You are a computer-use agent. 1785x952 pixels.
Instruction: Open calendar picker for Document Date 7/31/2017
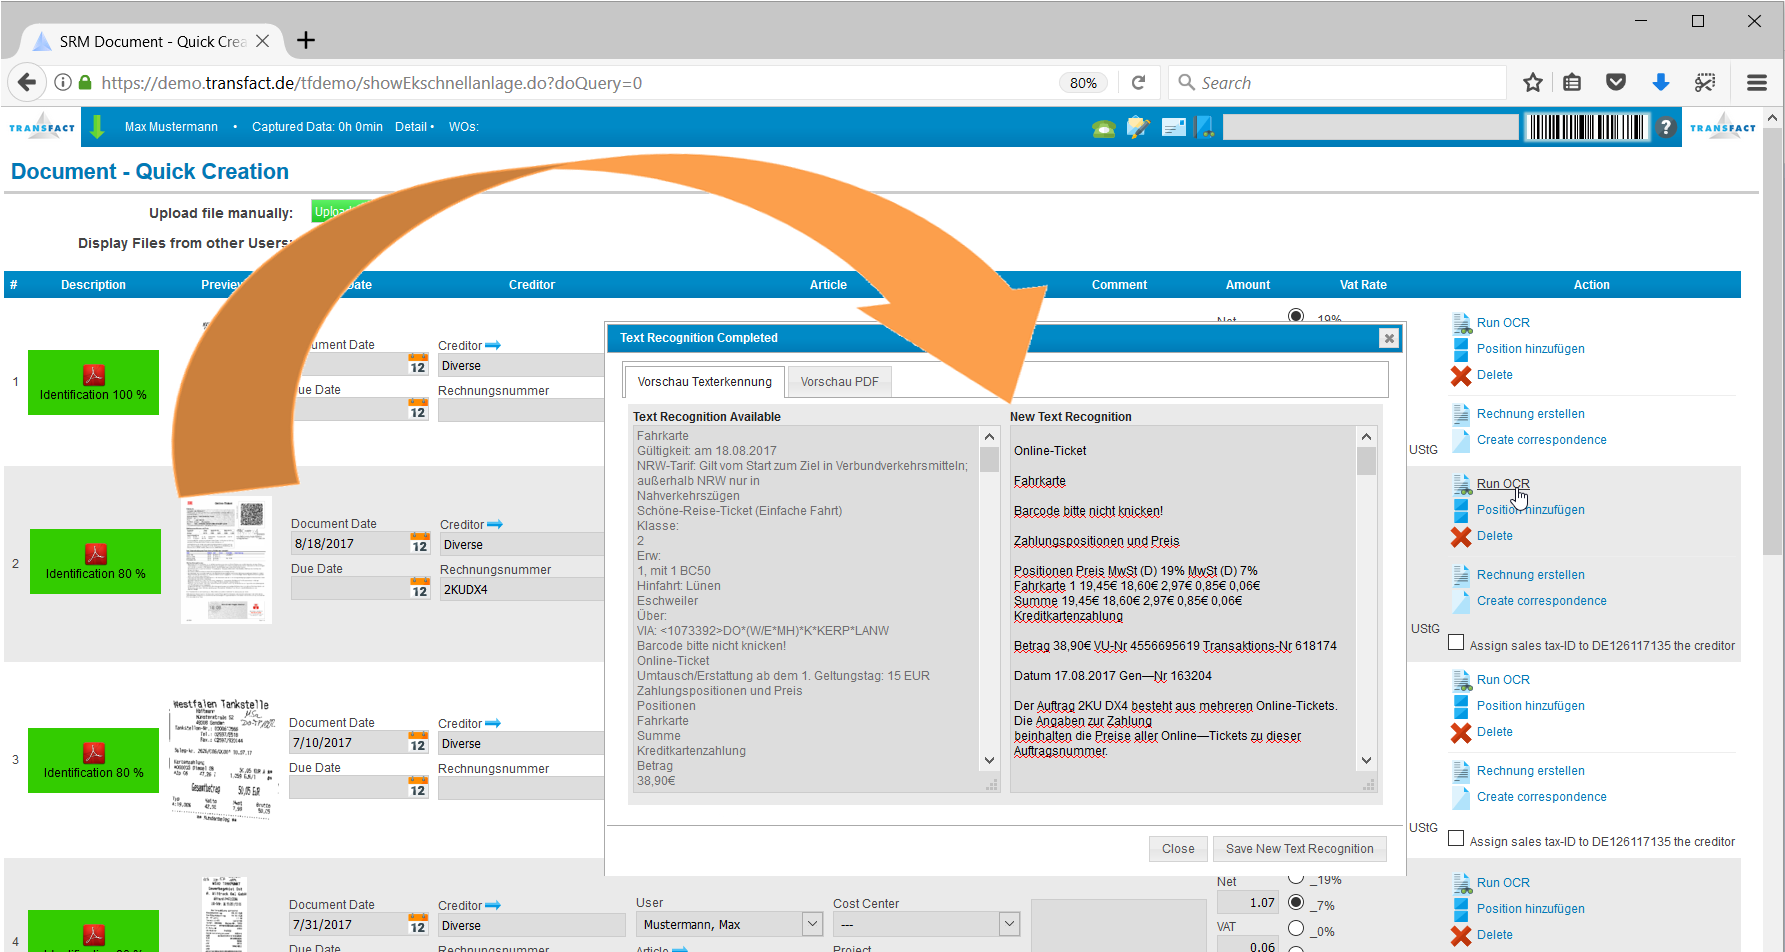pyautogui.click(x=417, y=925)
